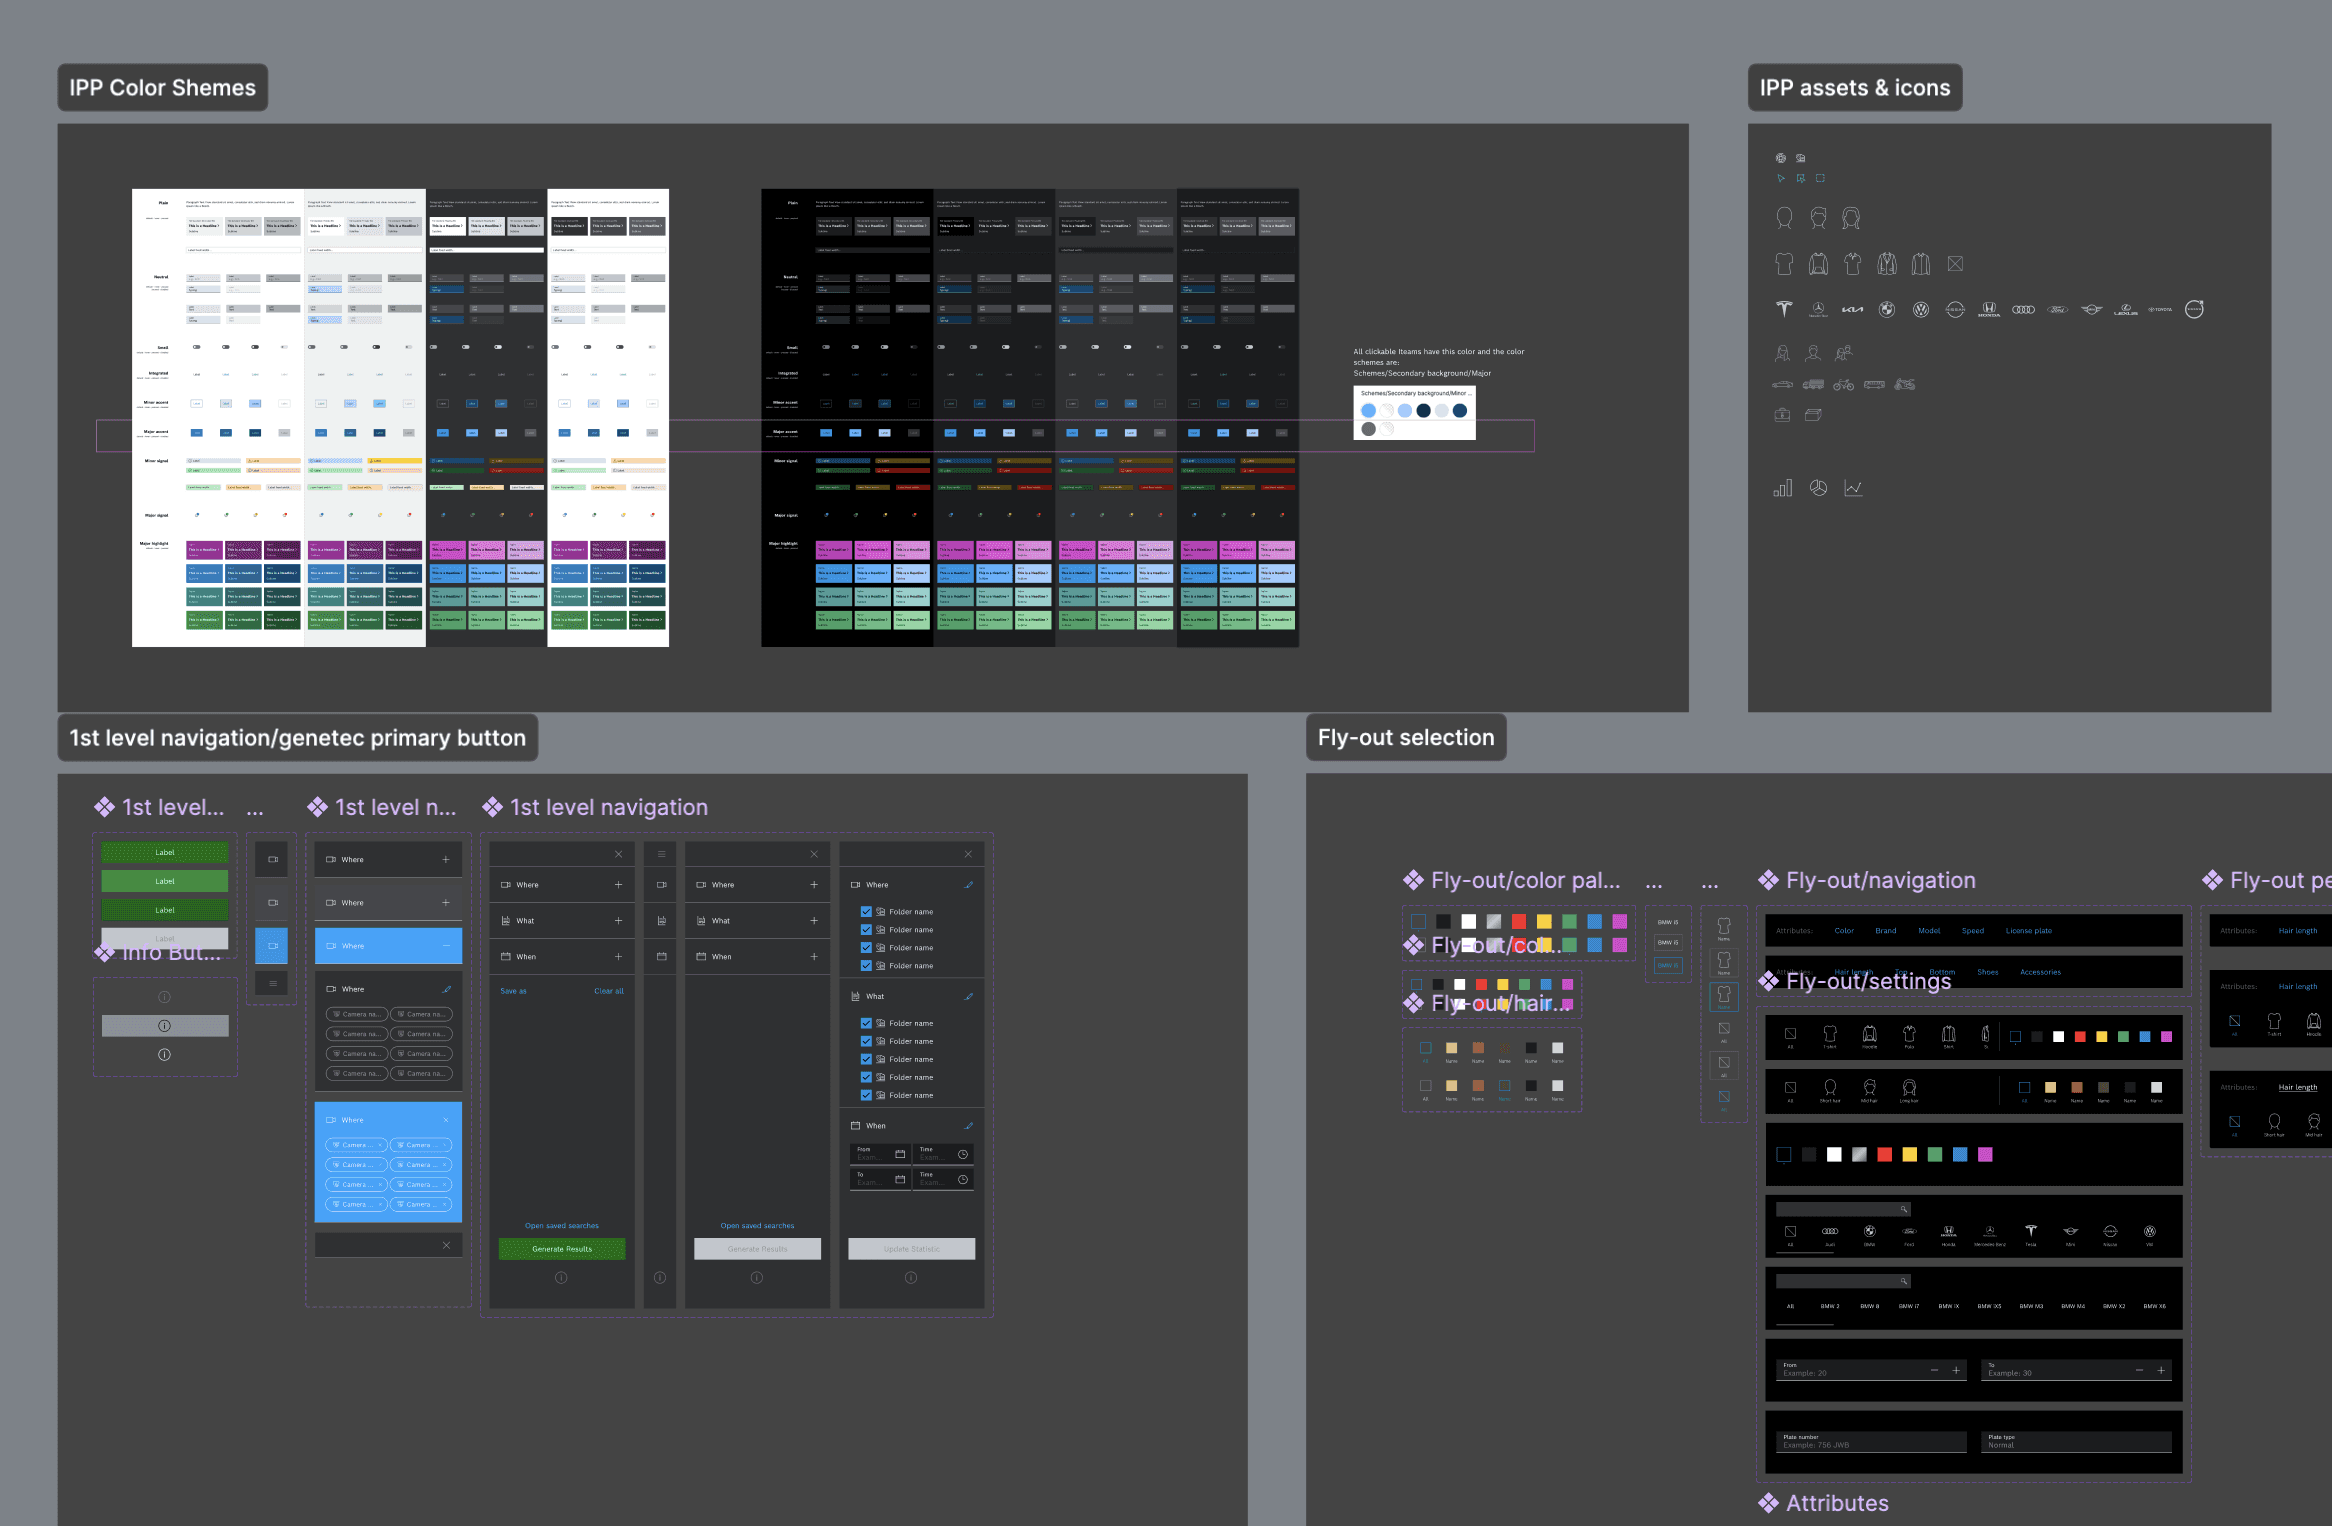Viewport: 2332px width, 1526px height.
Task: Pick gray swatch in Schemes/Secondary background card
Action: pyautogui.click(x=1368, y=429)
